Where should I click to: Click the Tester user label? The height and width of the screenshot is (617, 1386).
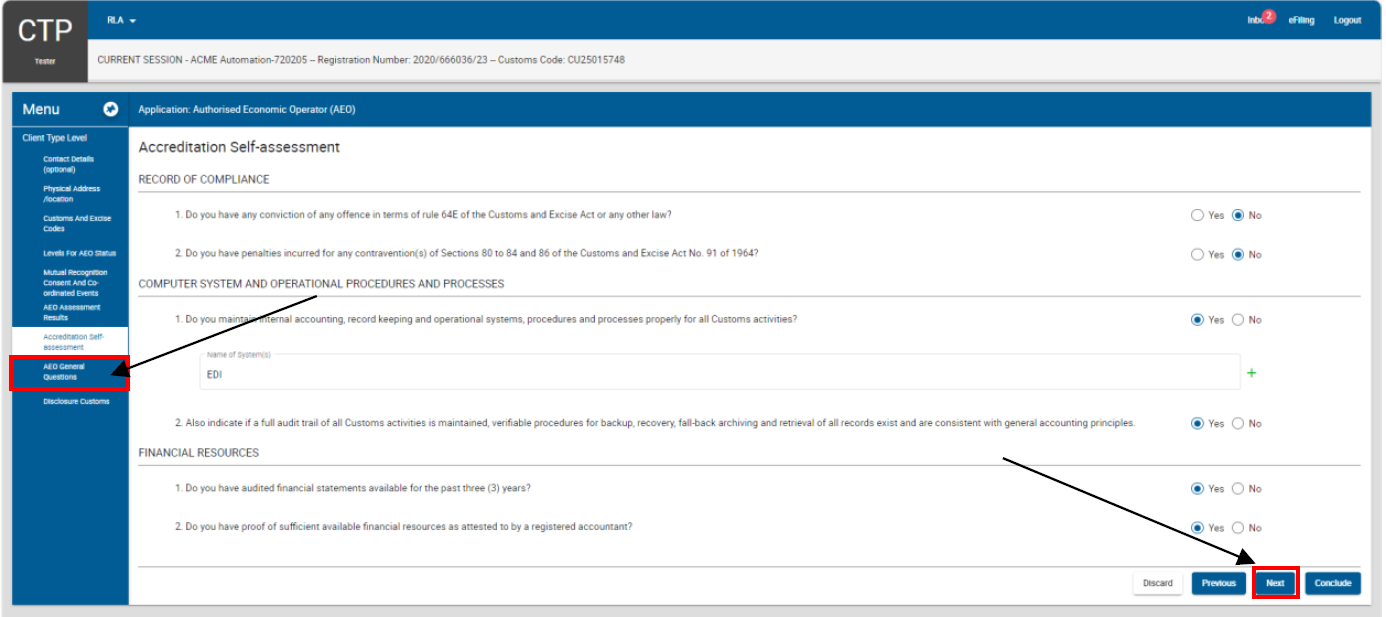[45, 61]
